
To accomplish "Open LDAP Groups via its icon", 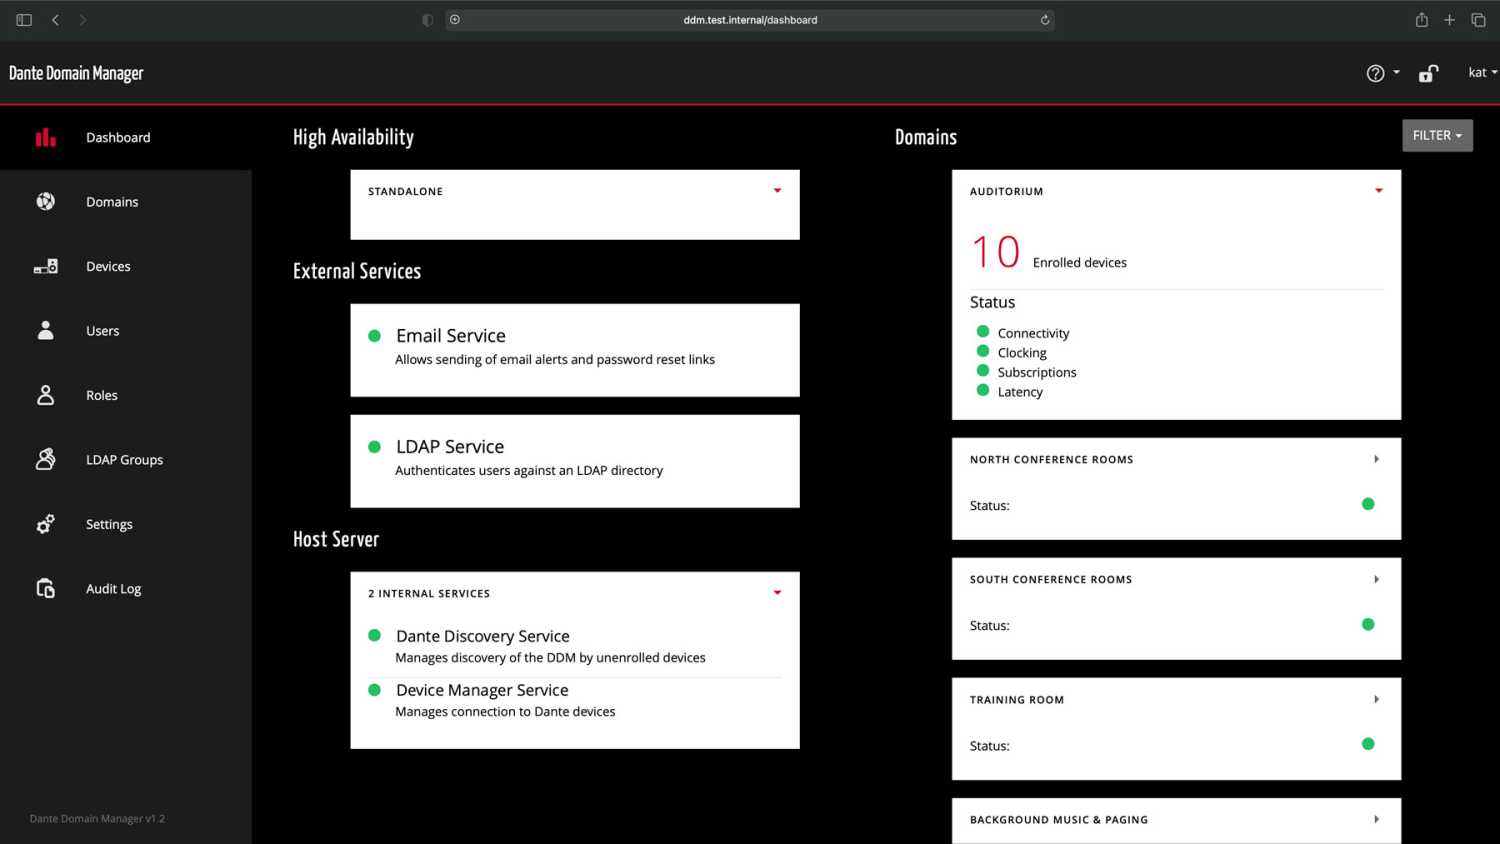I will tap(45, 459).
